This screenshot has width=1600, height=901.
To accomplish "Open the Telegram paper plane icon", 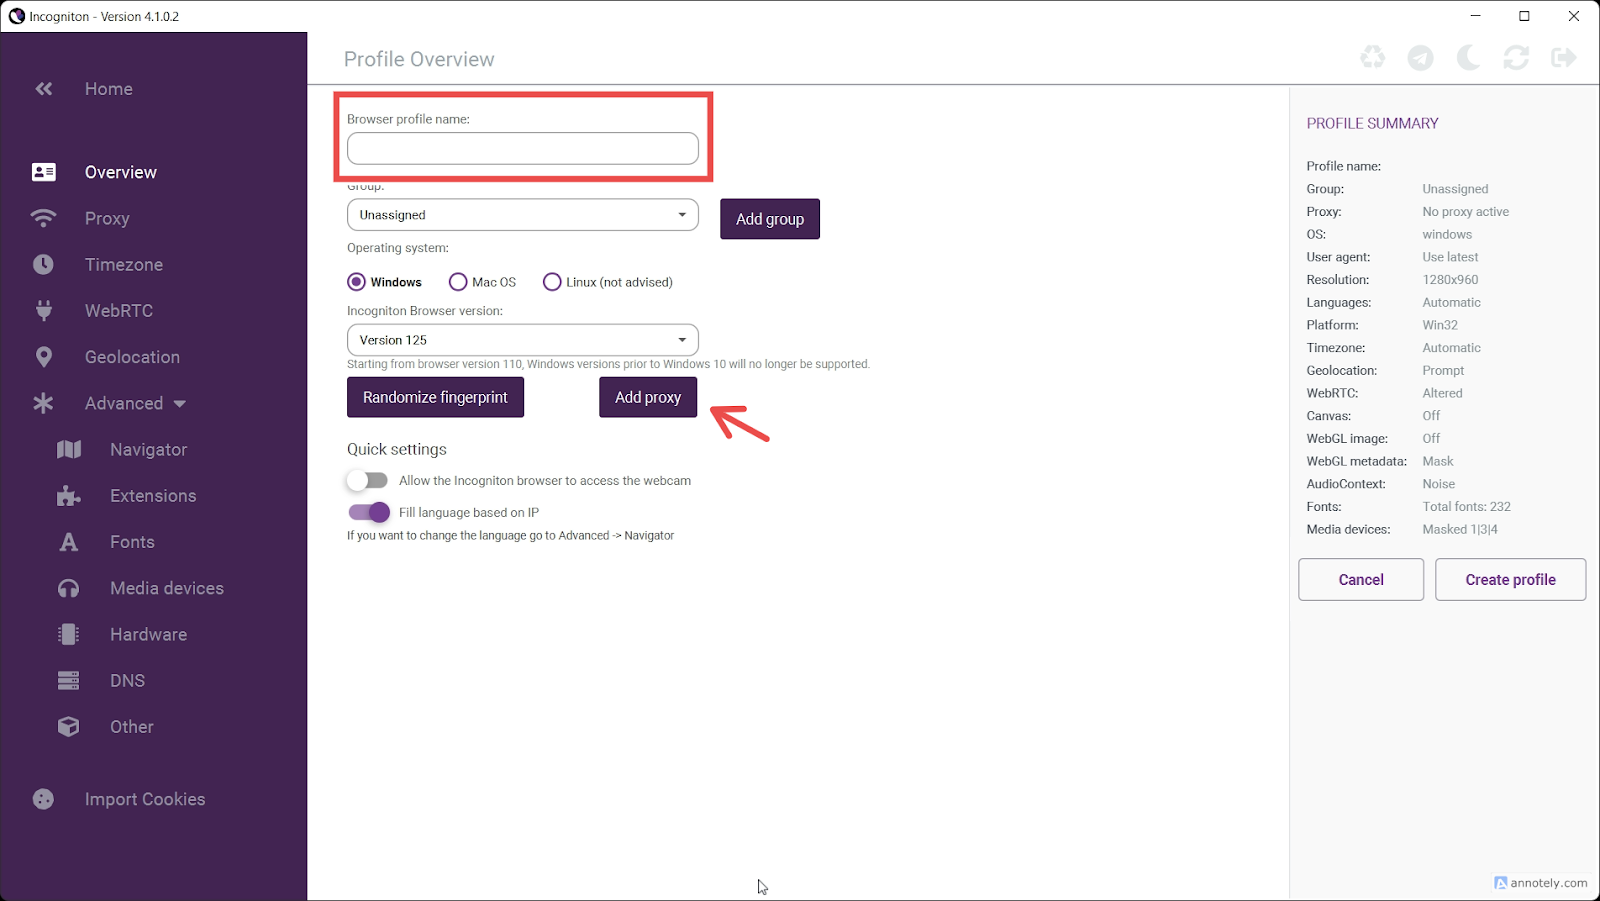I will click(1420, 58).
